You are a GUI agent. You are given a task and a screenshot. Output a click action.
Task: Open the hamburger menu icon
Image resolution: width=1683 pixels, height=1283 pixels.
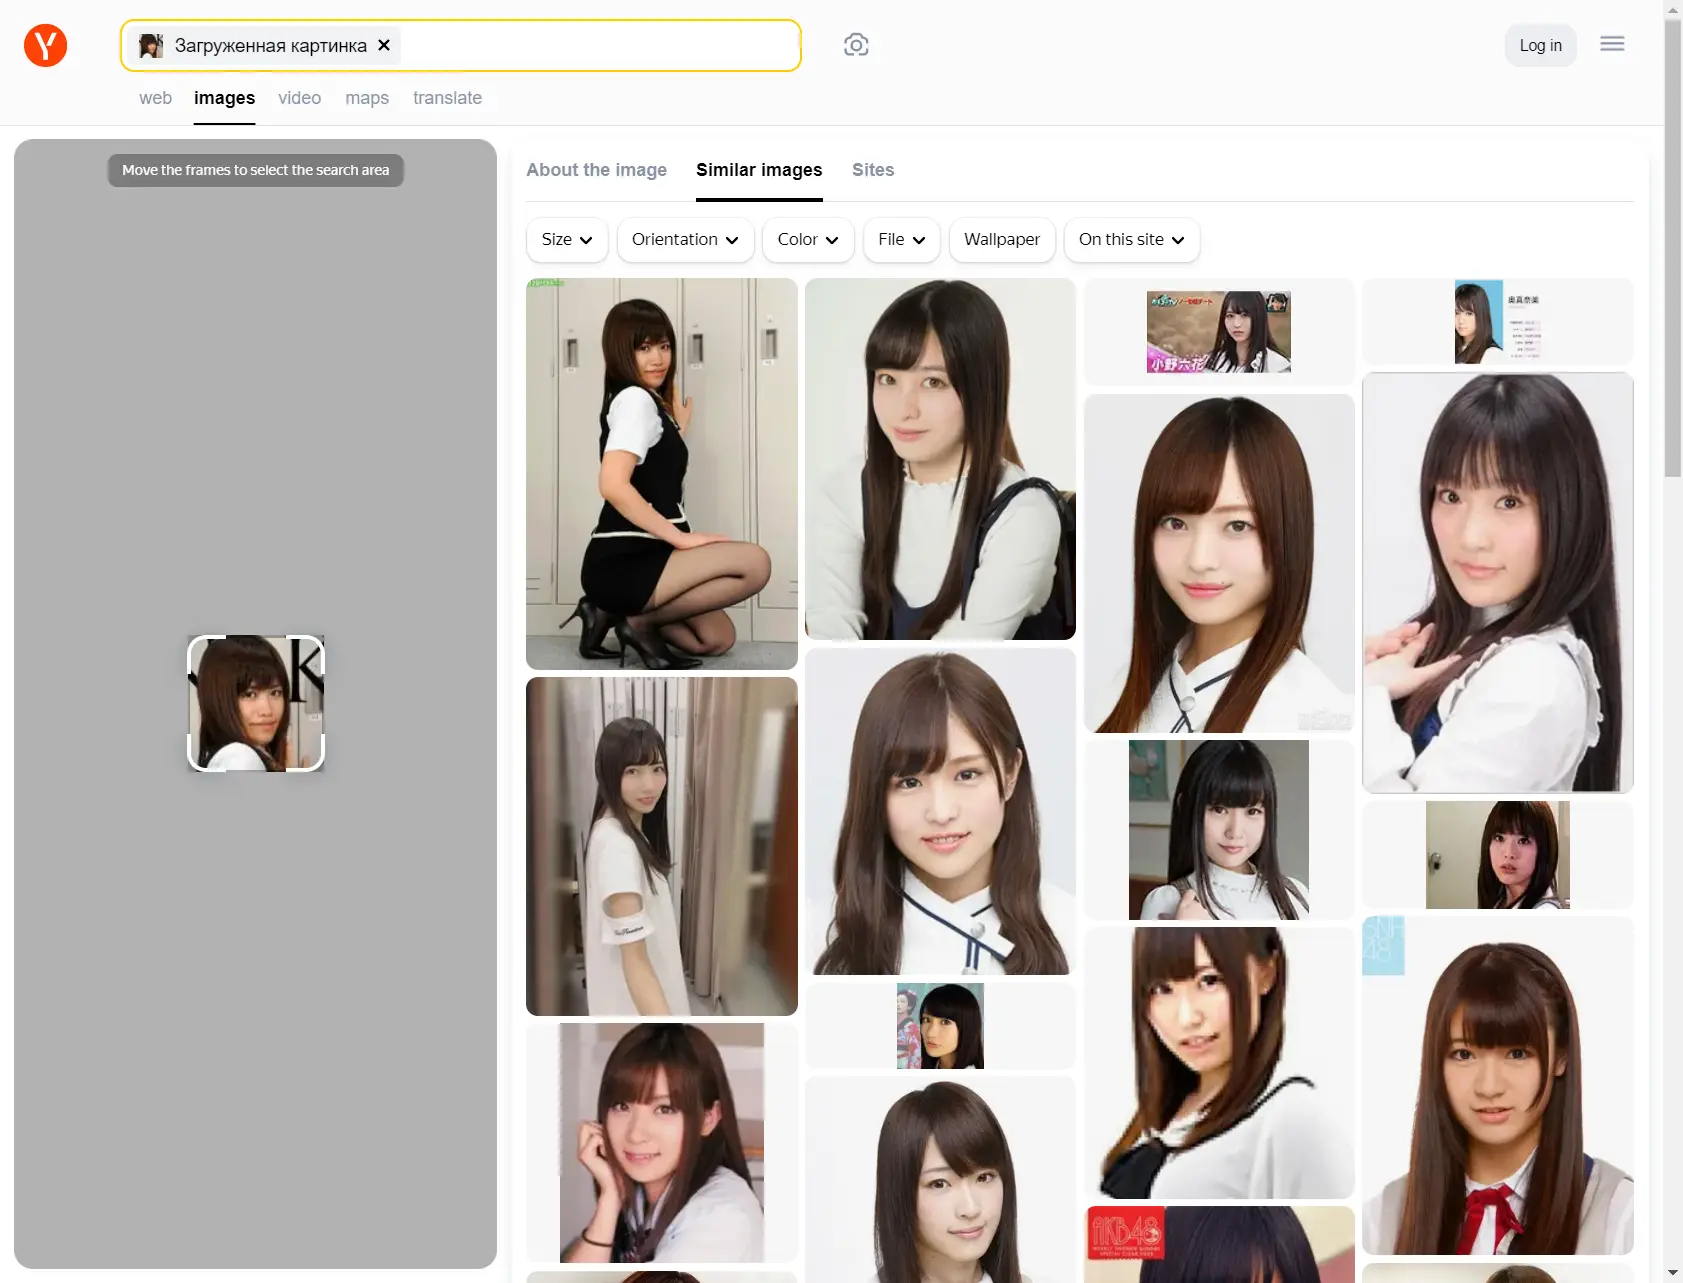[1612, 44]
